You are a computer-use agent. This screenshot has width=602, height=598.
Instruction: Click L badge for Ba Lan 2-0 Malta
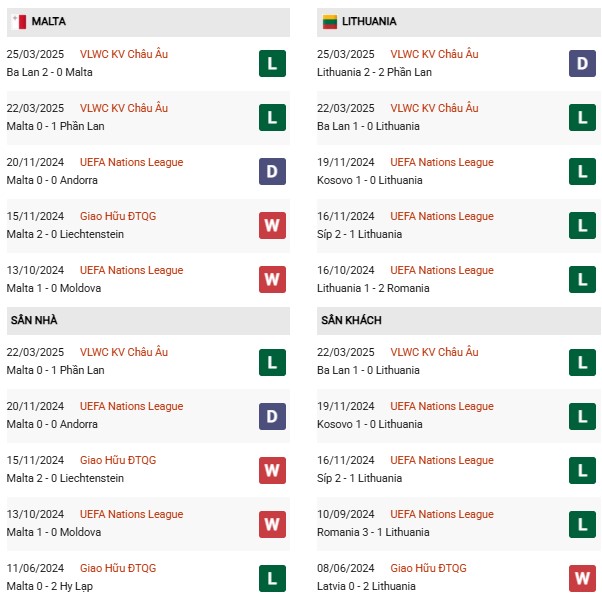tap(272, 63)
